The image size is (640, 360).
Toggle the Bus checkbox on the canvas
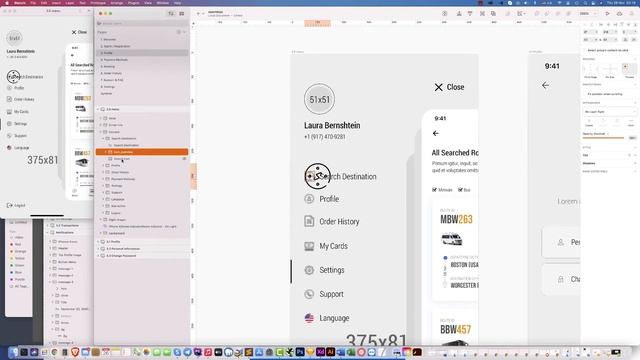coord(460,190)
